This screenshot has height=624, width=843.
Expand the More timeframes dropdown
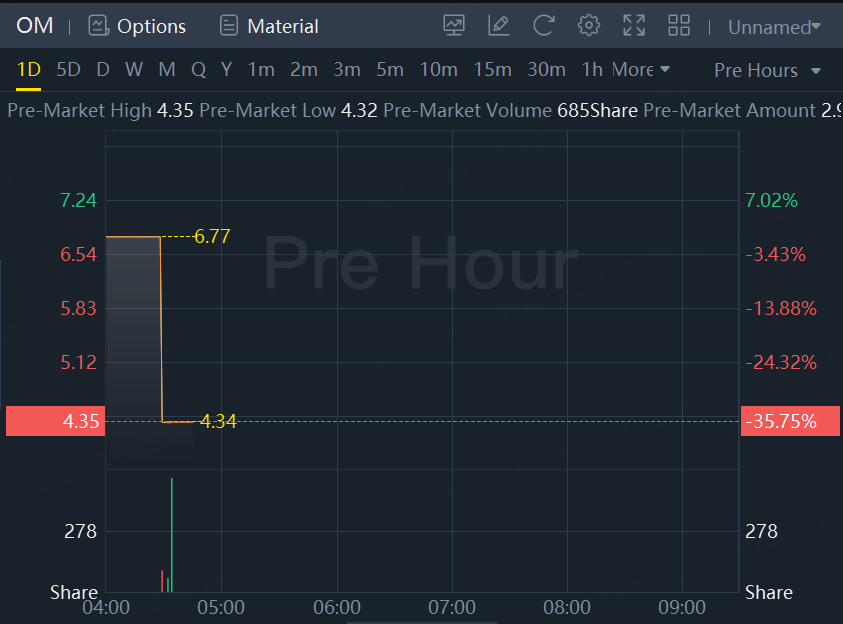[641, 70]
